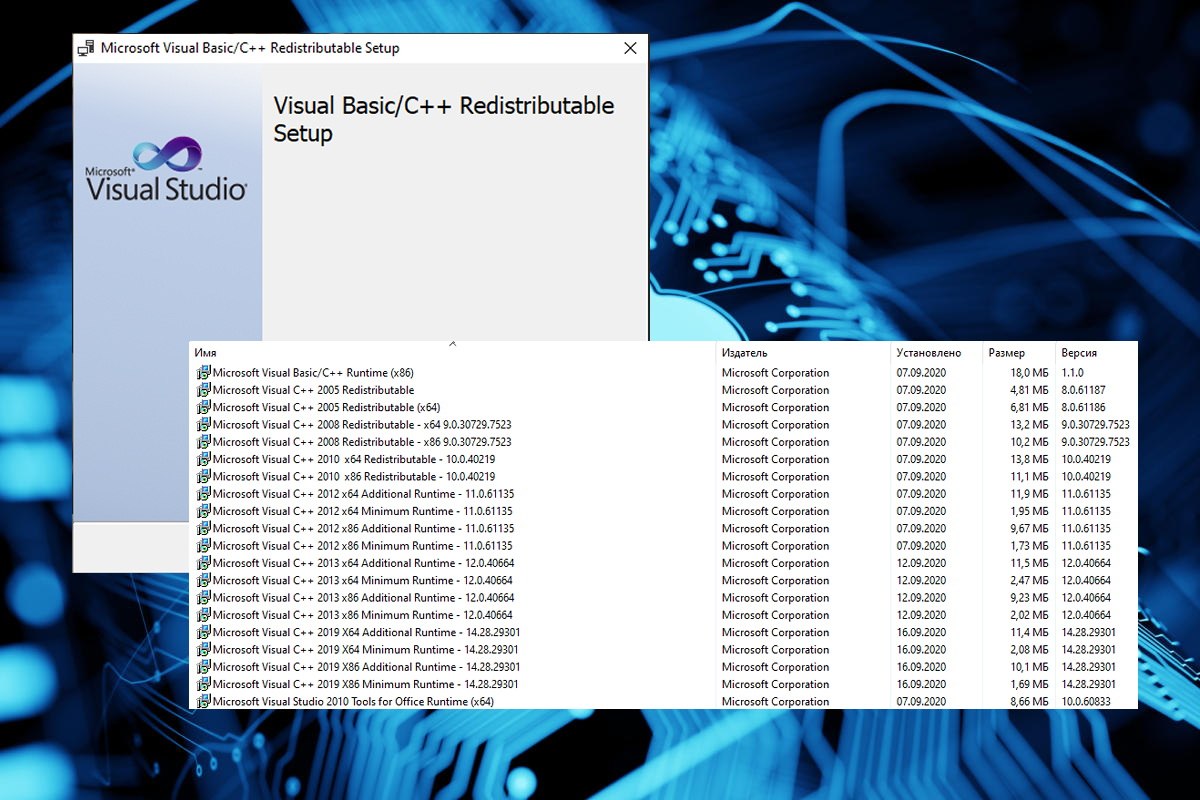
Task: Click the size value 10,2 МБ
Action: point(1027,442)
